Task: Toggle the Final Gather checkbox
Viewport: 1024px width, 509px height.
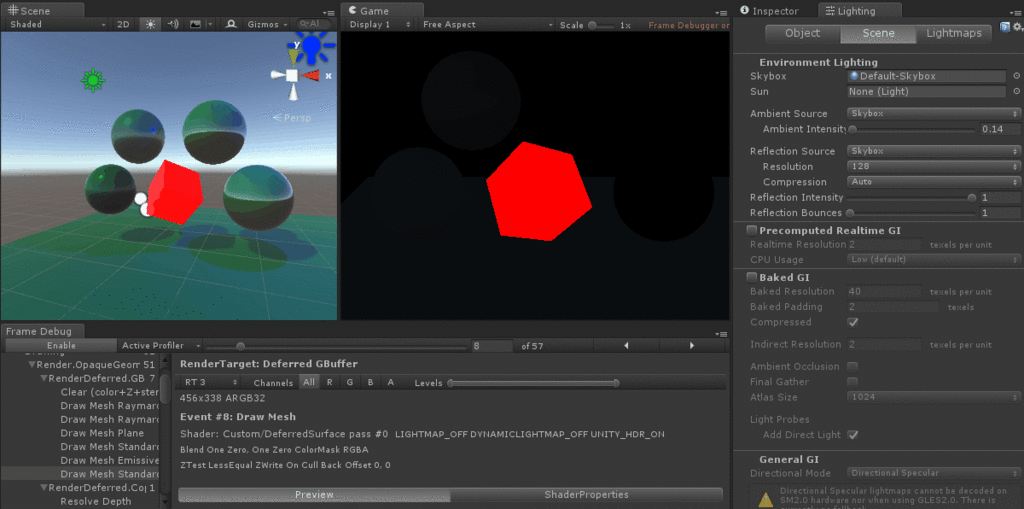Action: 852,382
